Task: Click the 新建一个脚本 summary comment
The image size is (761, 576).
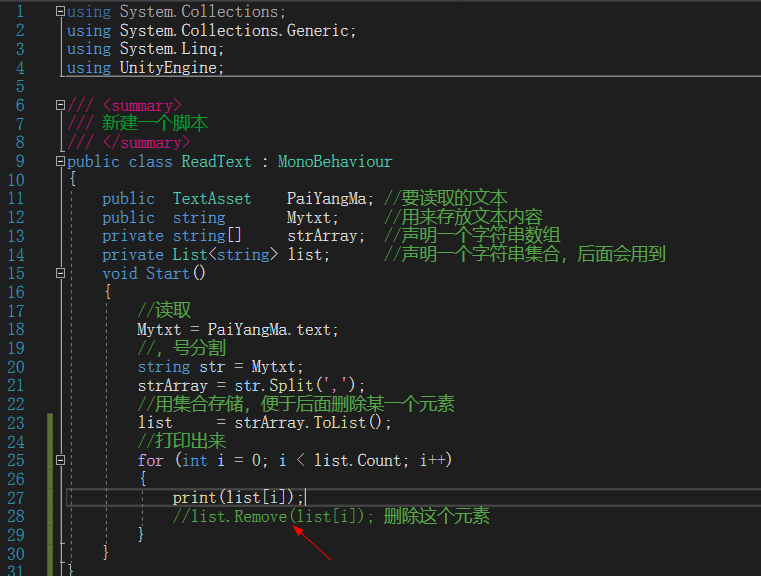Action: pos(155,123)
